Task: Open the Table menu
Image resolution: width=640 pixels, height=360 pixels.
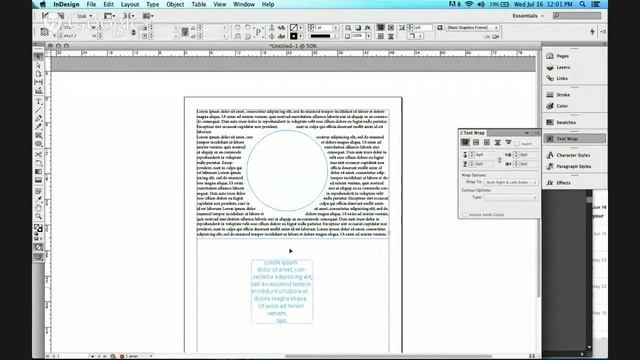Action: point(199,4)
